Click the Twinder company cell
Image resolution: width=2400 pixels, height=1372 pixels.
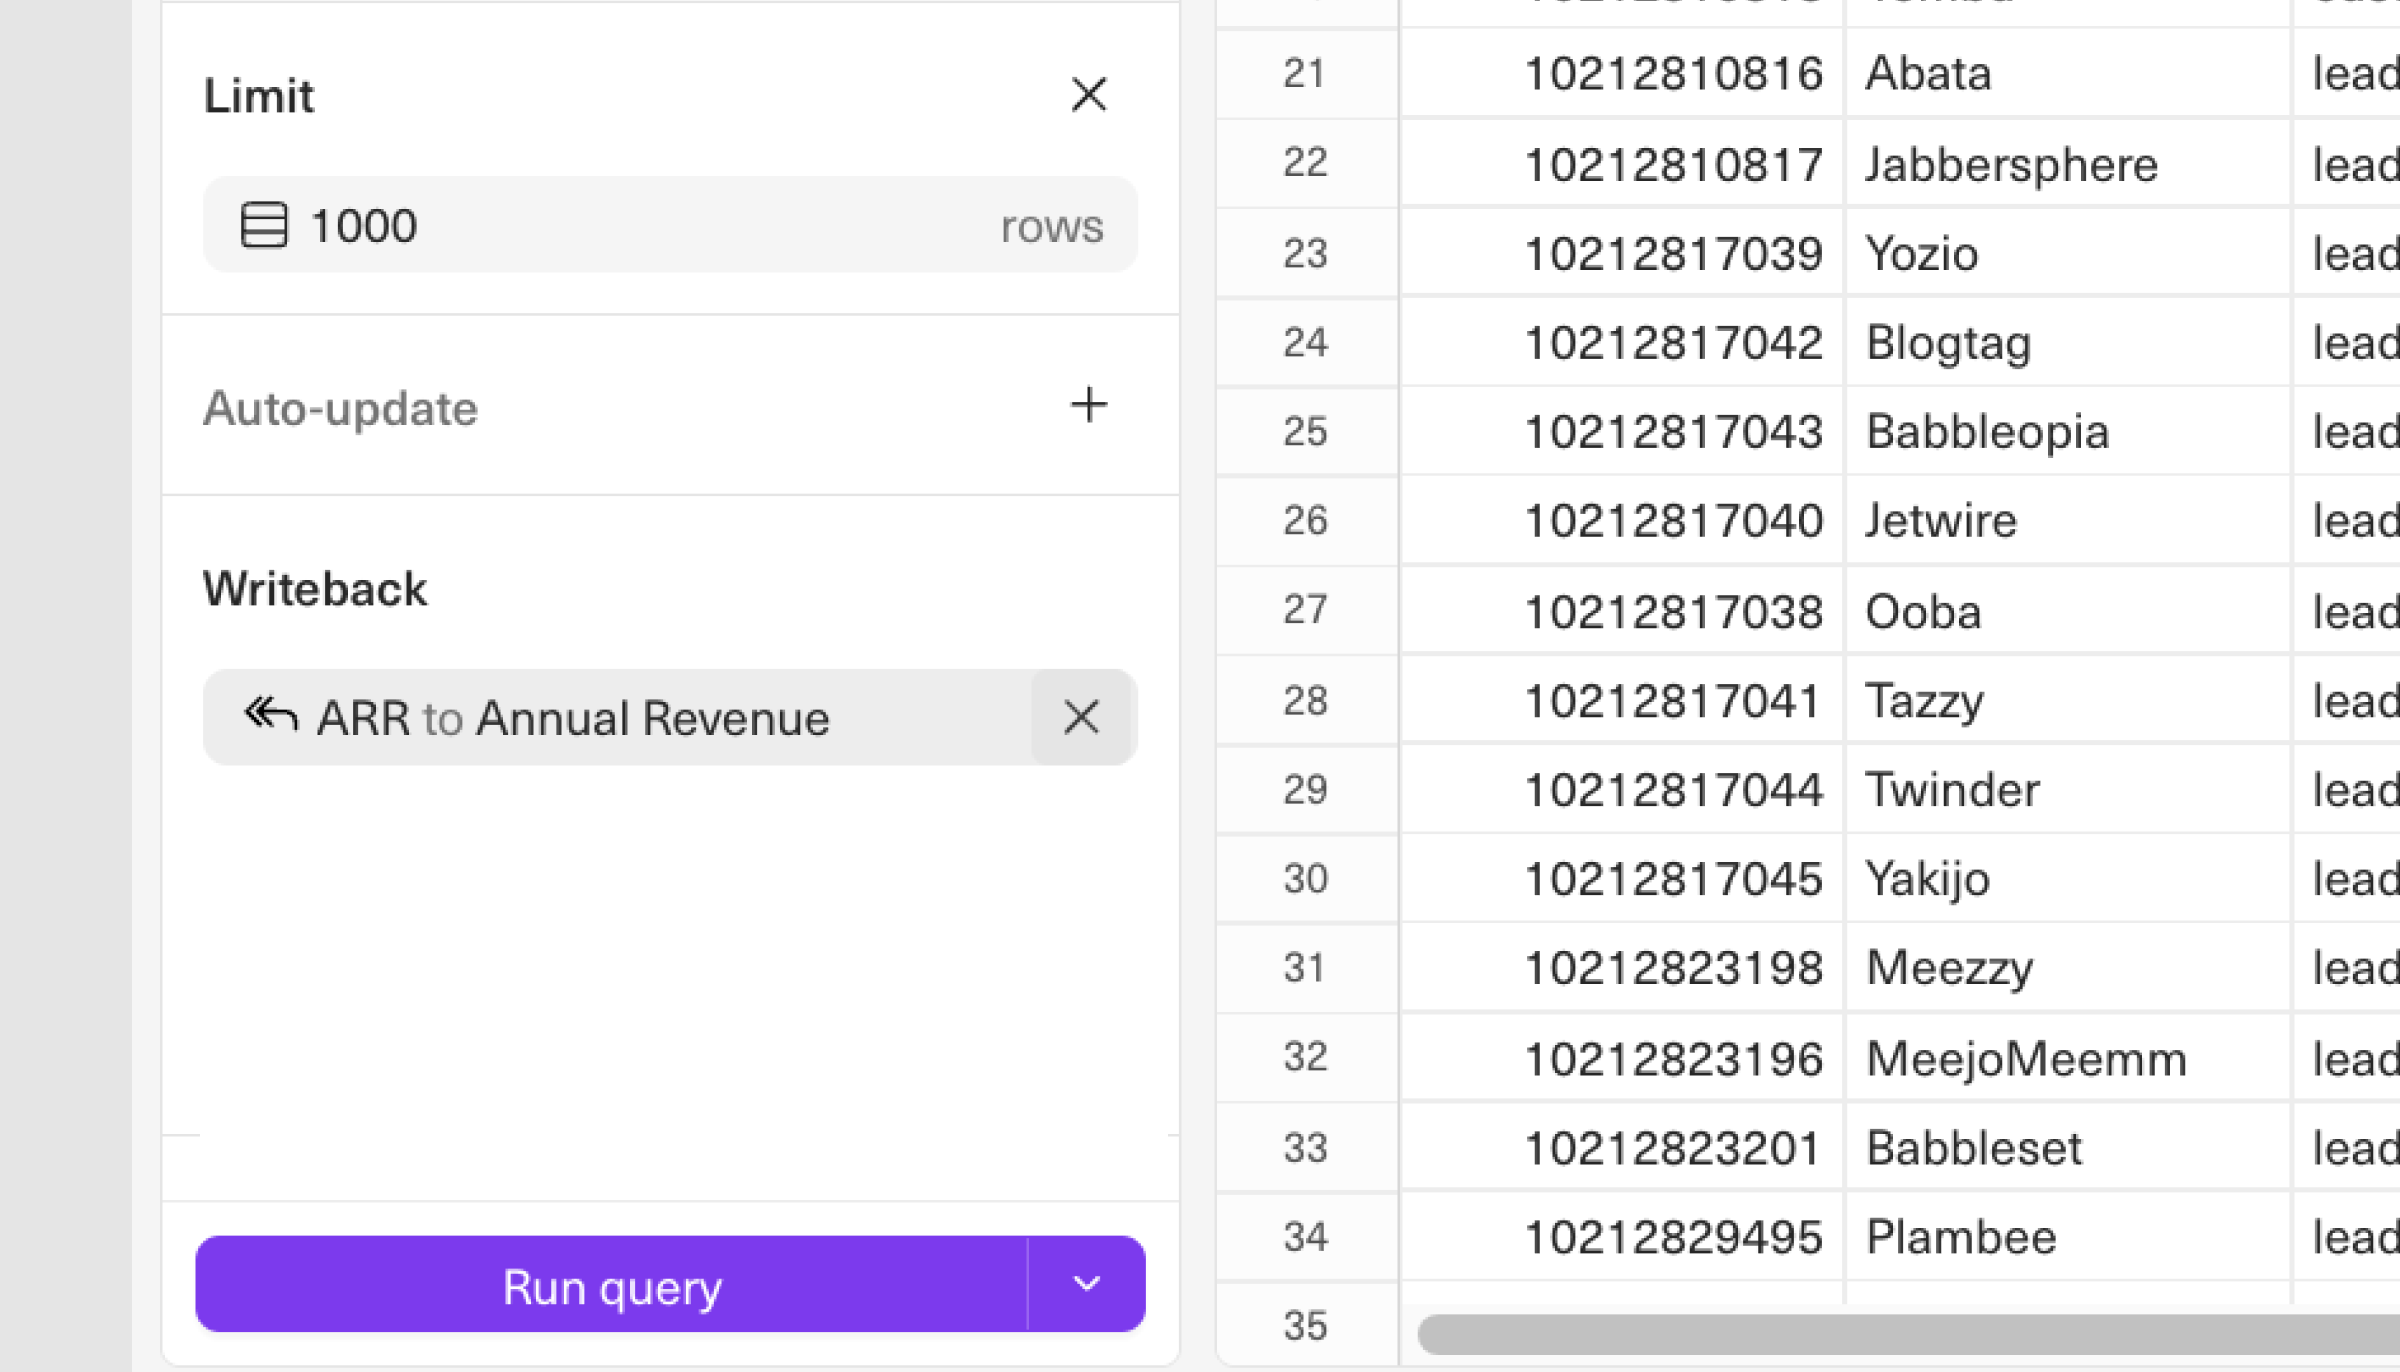[1952, 790]
